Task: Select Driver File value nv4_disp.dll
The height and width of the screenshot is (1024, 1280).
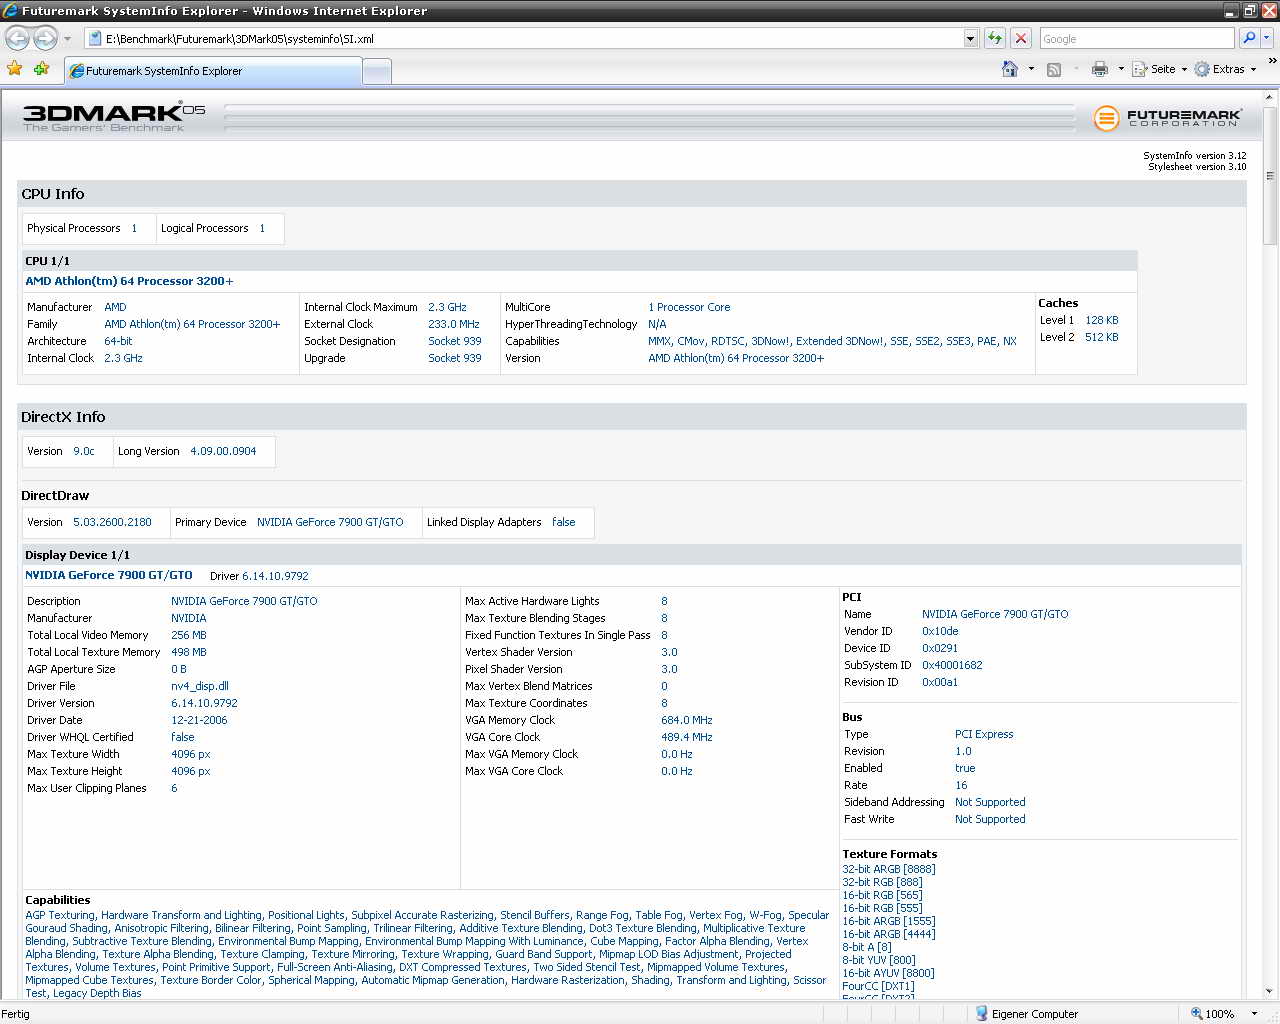Action: pos(200,686)
